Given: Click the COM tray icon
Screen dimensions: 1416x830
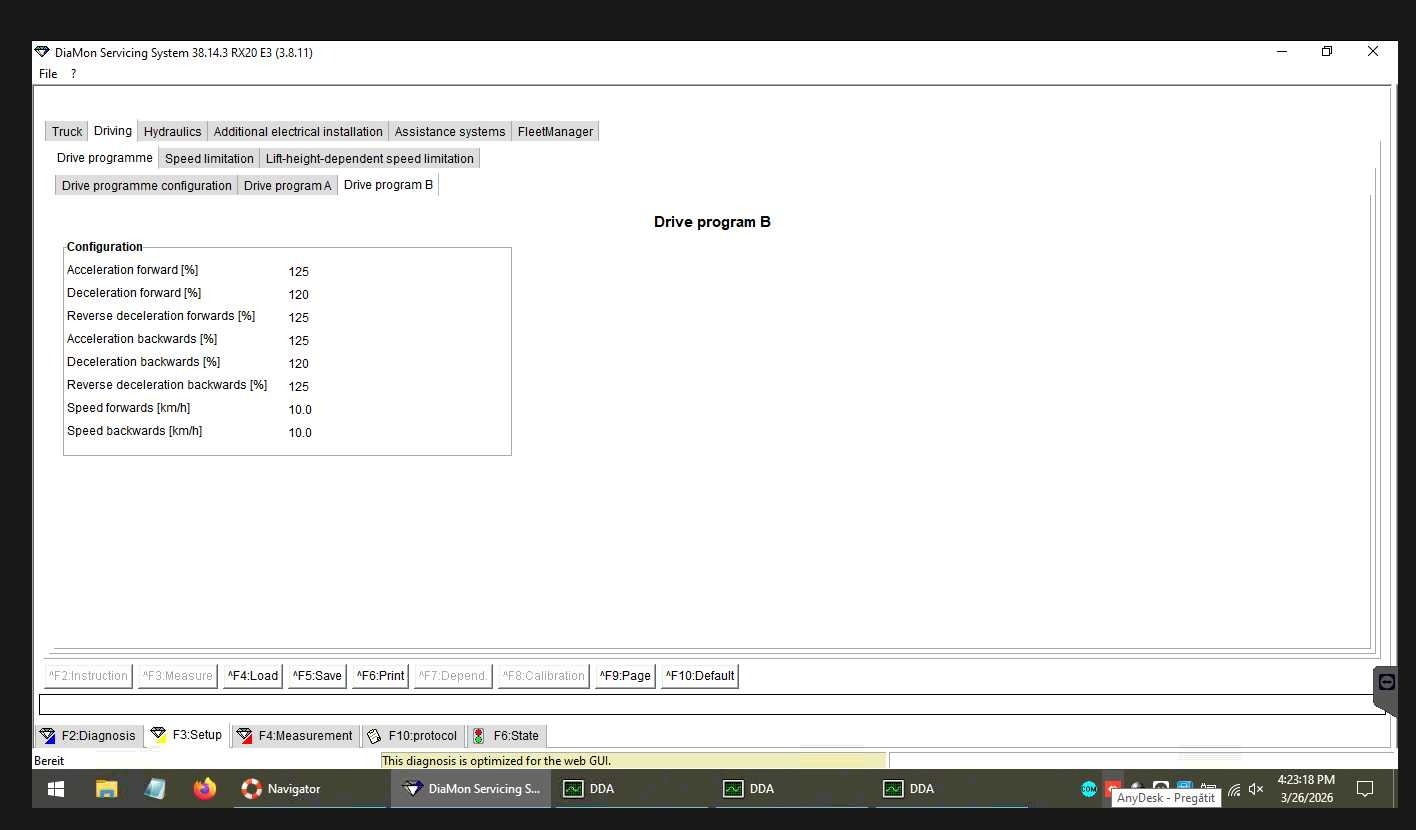Looking at the screenshot, I should click(x=1089, y=789).
